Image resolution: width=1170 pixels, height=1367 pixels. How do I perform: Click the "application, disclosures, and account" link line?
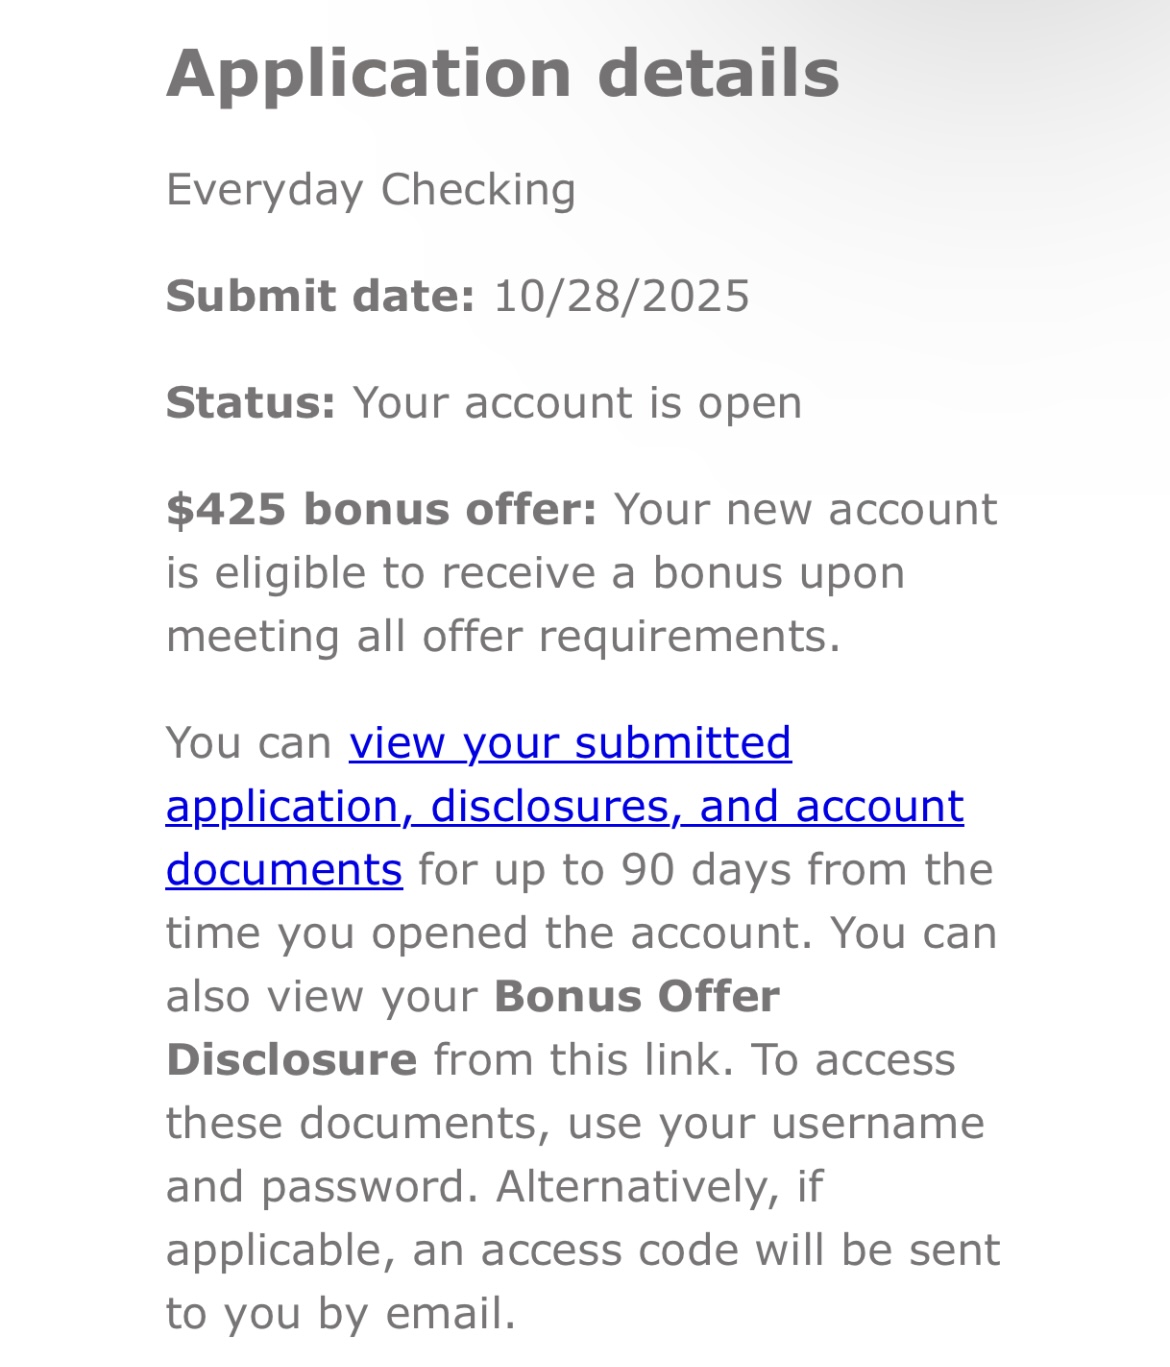click(x=565, y=807)
